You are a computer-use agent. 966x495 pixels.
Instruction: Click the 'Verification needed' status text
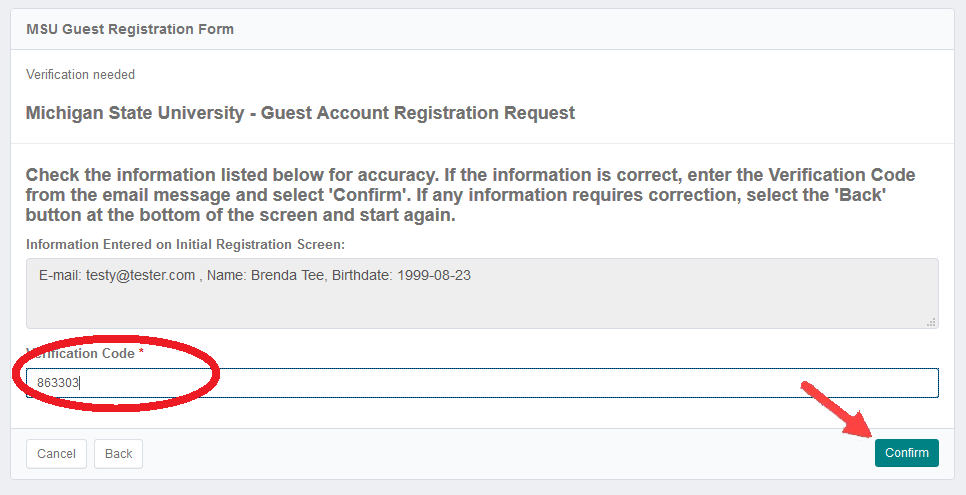pos(80,75)
